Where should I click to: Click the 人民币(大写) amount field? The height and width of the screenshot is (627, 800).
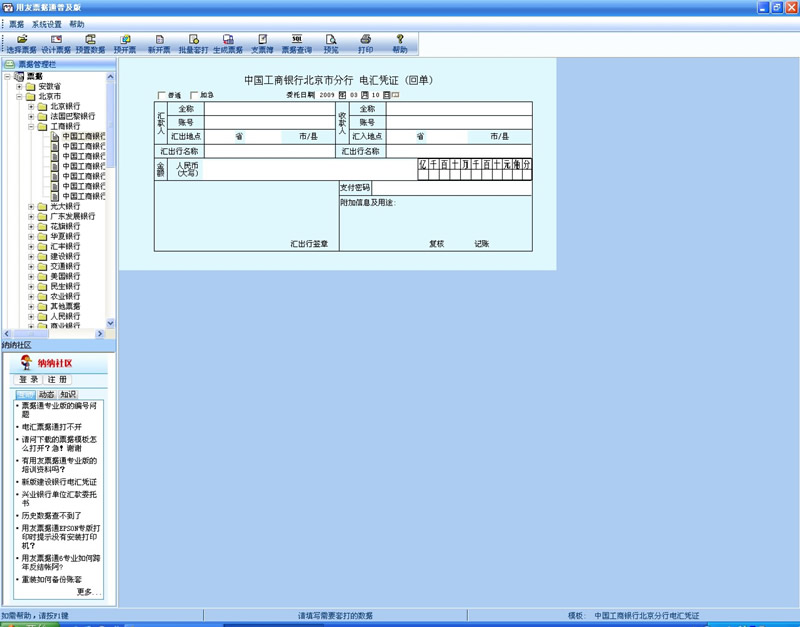pos(310,169)
